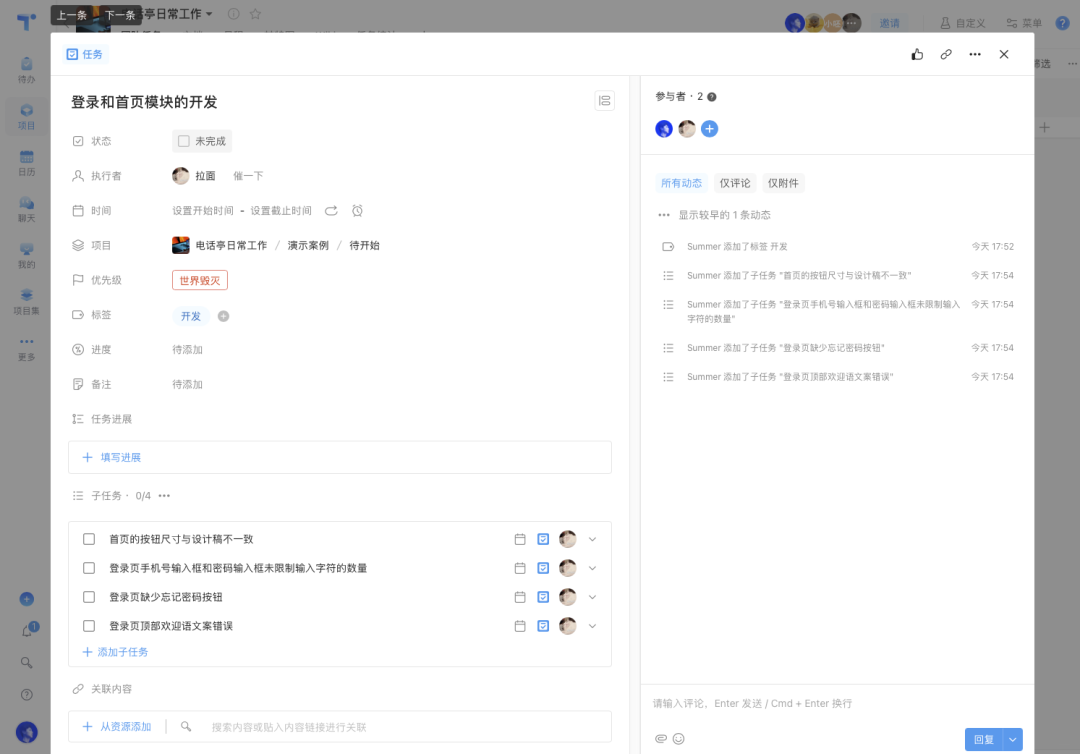Check the subtask 登录页顶部欢迎语文案错误
The height and width of the screenshot is (754, 1080).
(89, 626)
